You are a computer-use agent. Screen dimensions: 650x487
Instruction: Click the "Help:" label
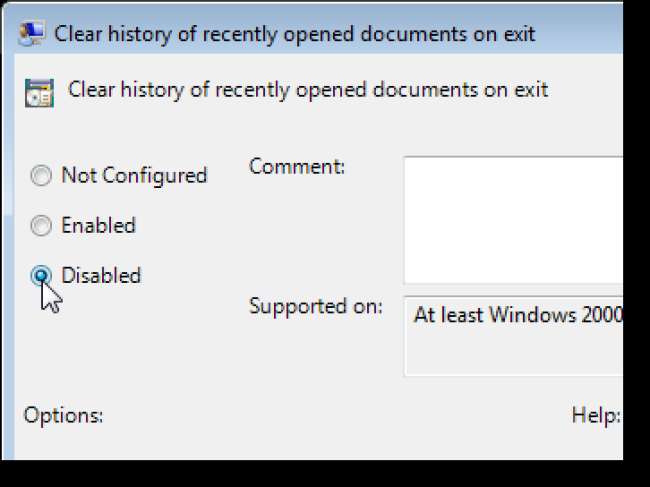596,414
